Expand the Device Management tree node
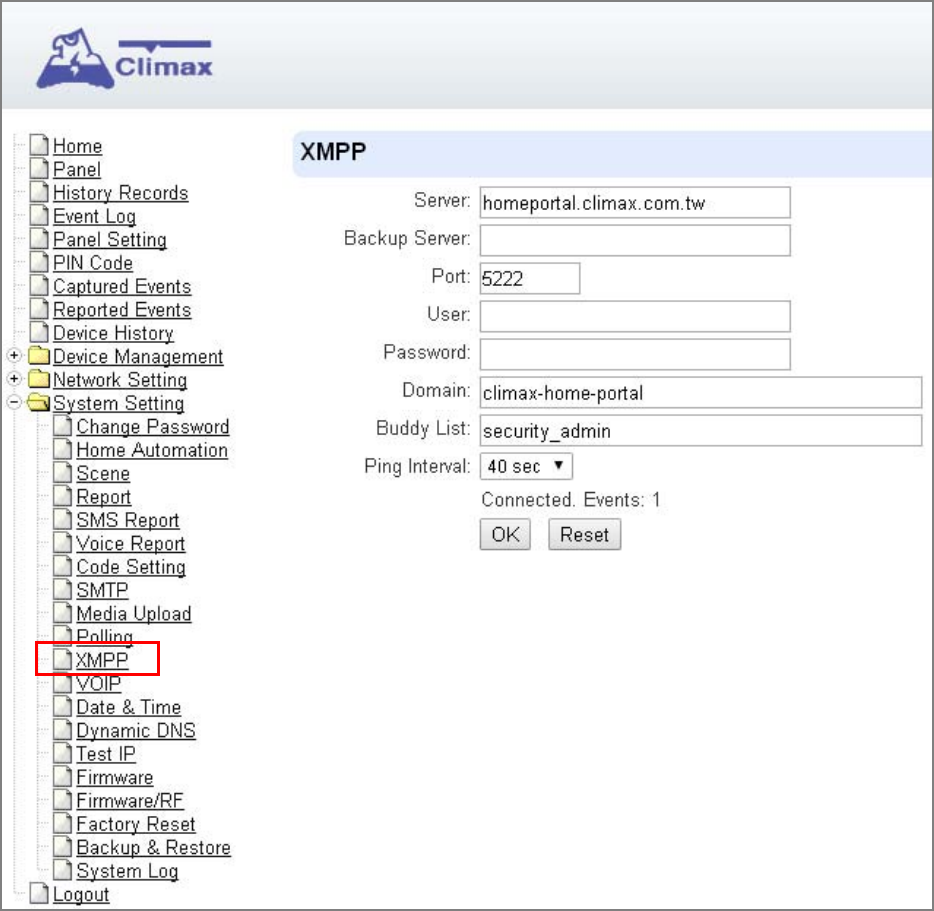 14,356
